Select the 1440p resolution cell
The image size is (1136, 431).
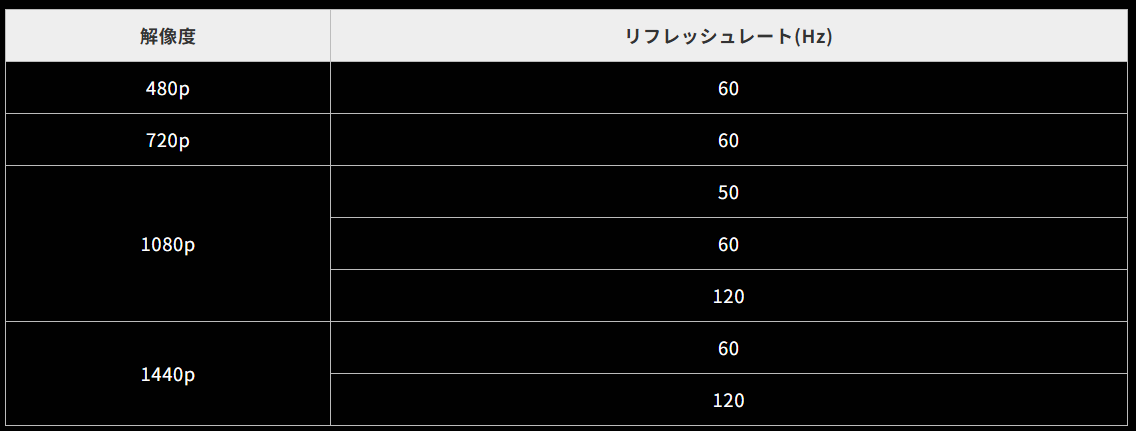point(168,375)
